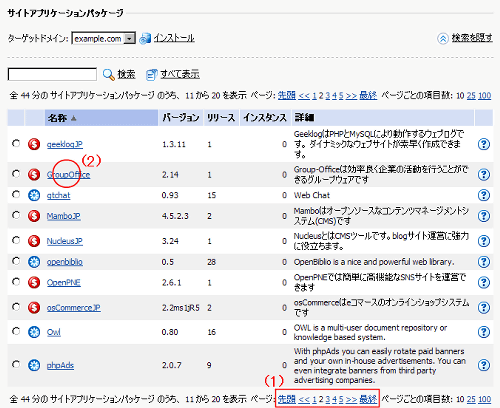Image resolution: width=500 pixels, height=408 pixels.
Task: Open help icon for phpAds row
Action: click(x=484, y=365)
